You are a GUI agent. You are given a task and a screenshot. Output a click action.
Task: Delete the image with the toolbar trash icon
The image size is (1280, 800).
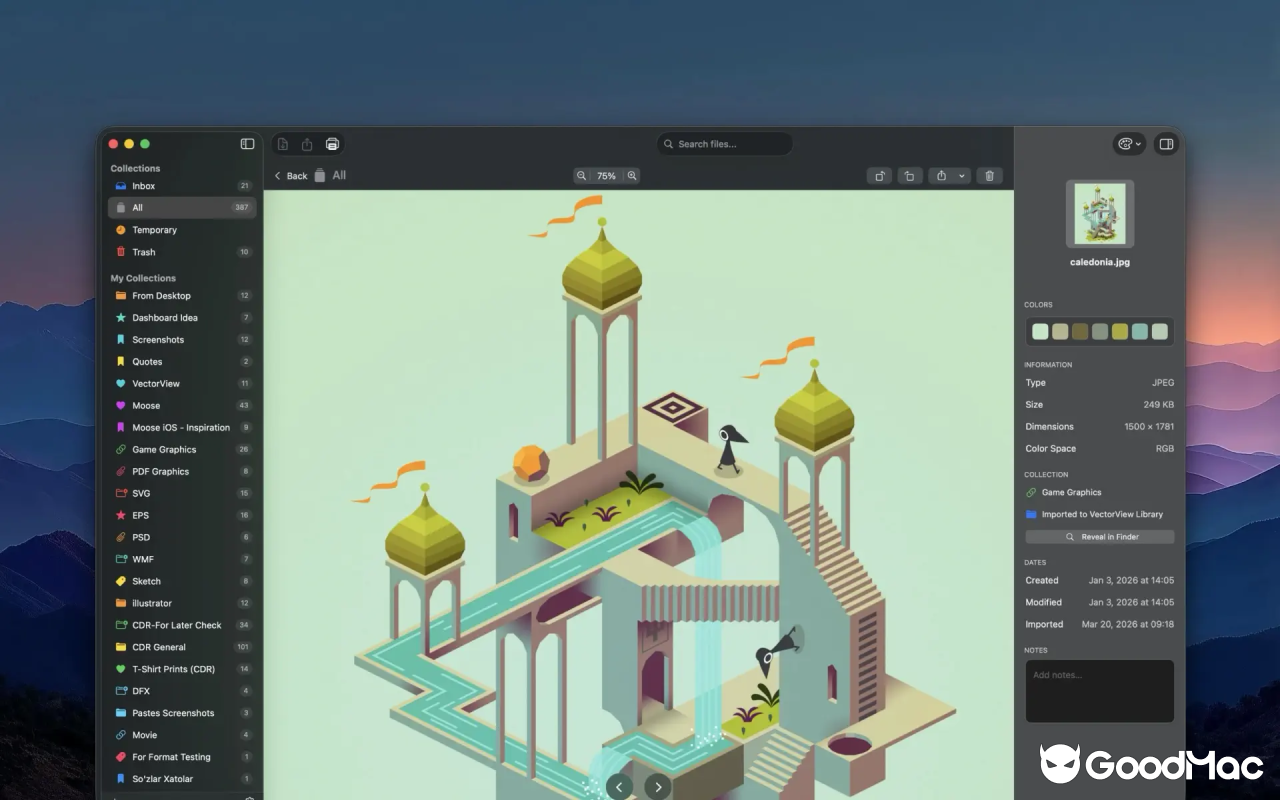point(989,176)
